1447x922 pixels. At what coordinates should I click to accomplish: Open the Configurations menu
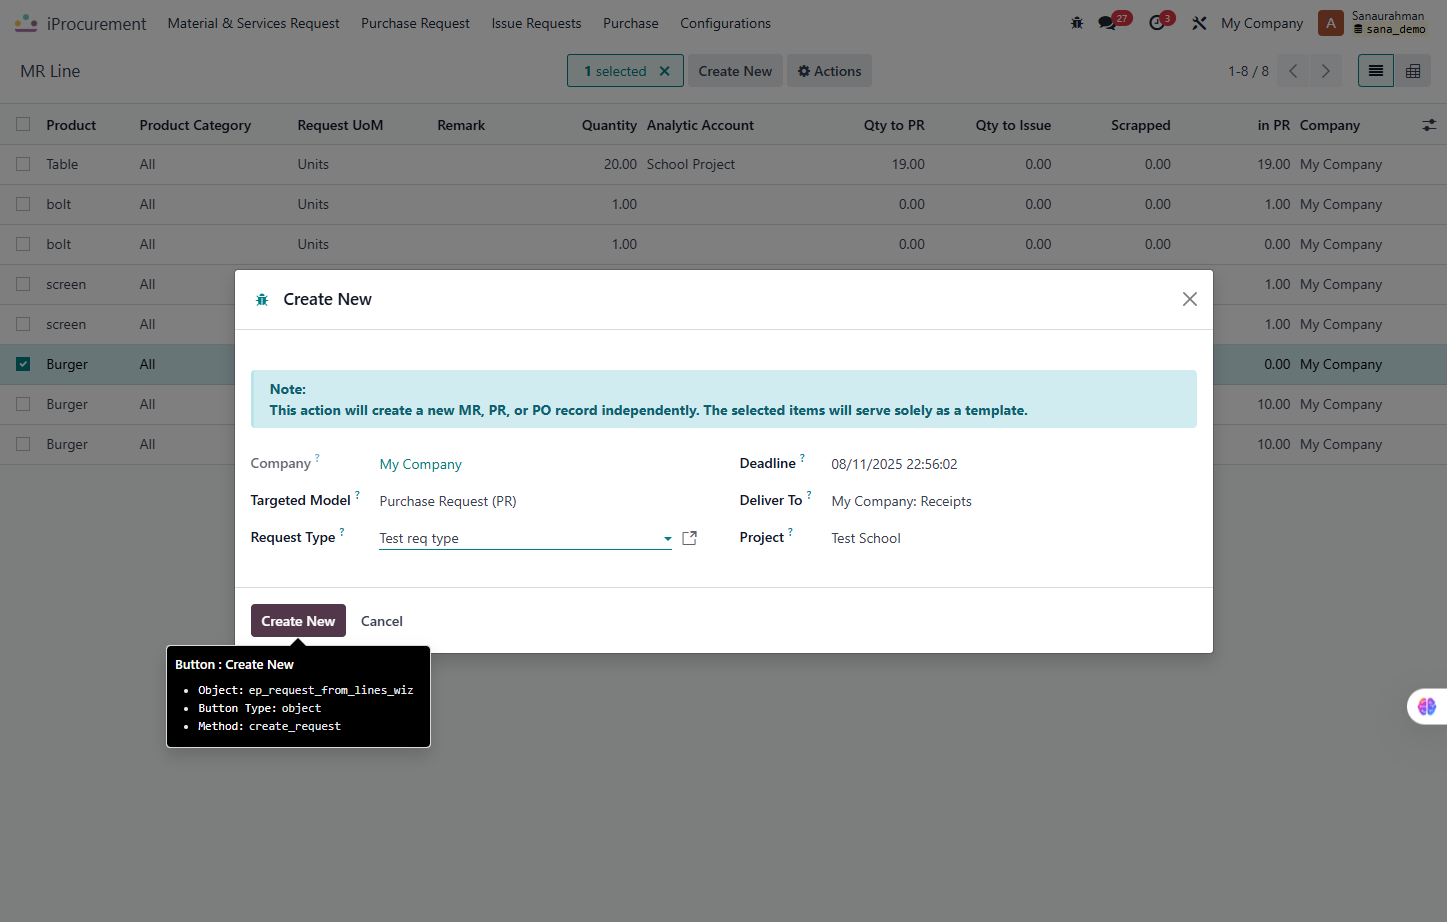click(725, 23)
